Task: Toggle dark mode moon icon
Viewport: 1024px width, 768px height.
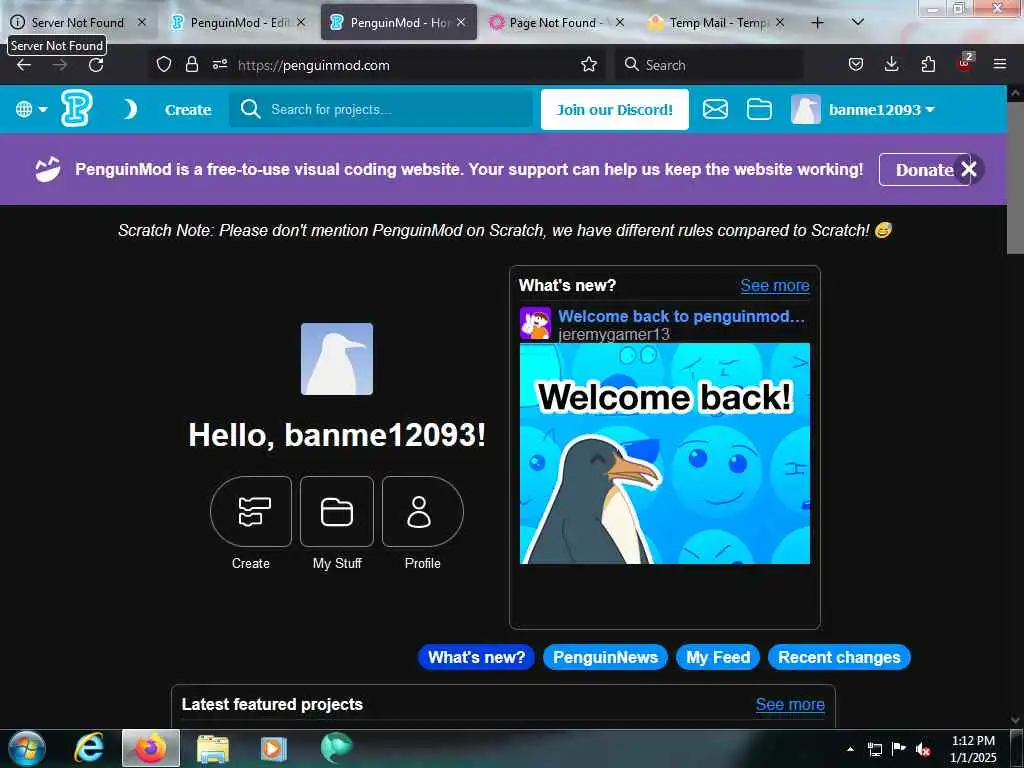Action: pos(130,109)
